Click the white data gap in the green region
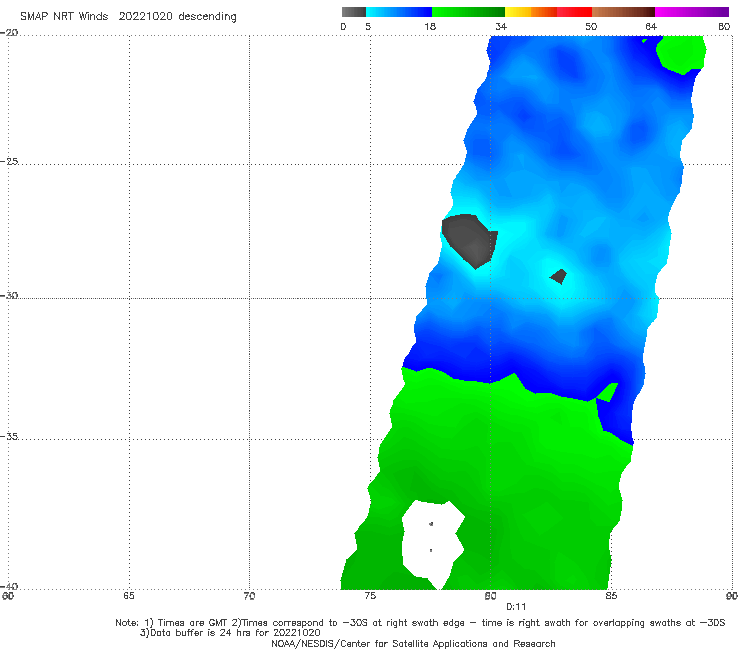This screenshot has height=650, width=740. (x=432, y=543)
